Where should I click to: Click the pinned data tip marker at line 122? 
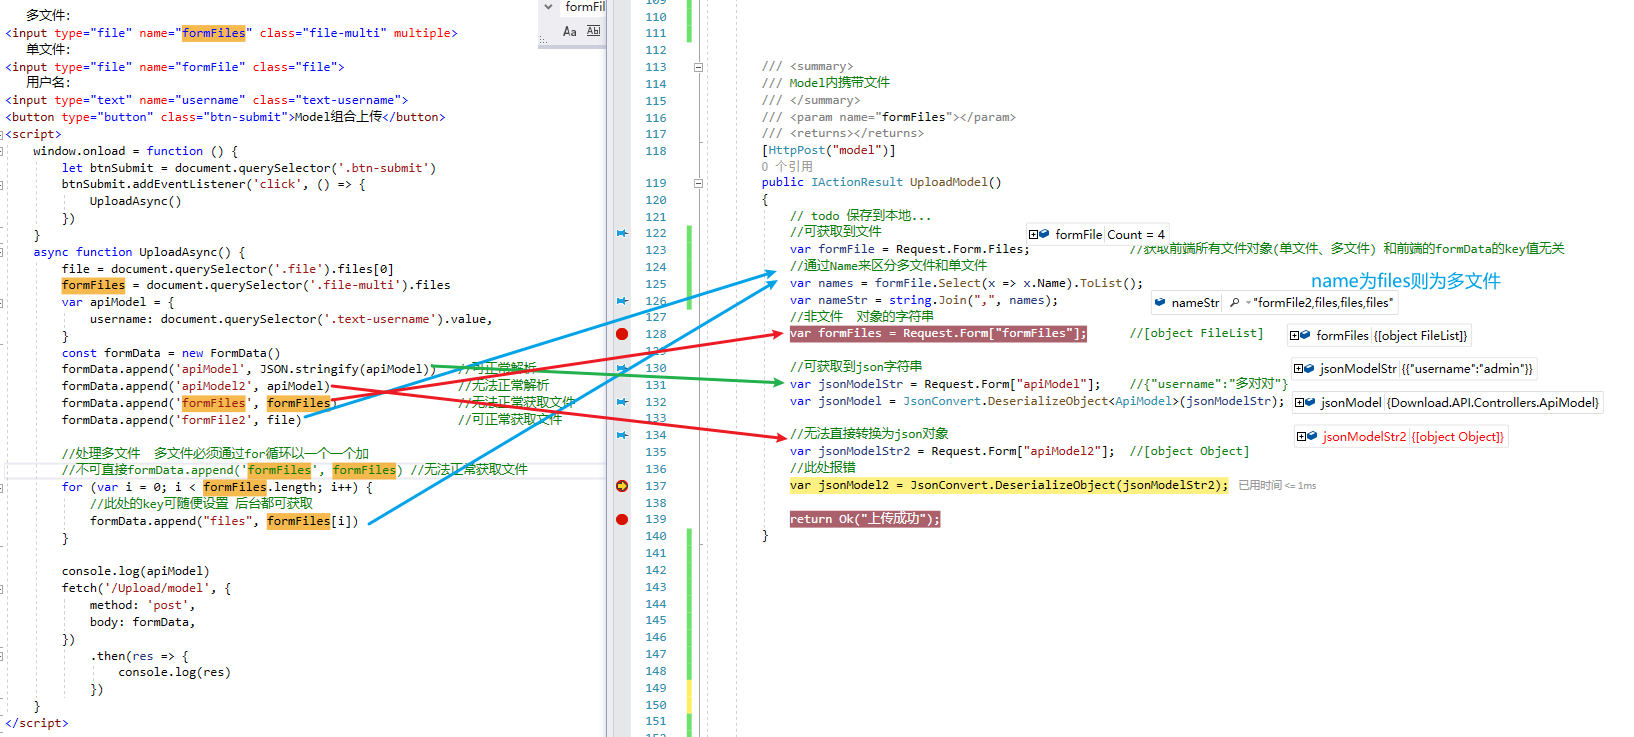pos(622,233)
